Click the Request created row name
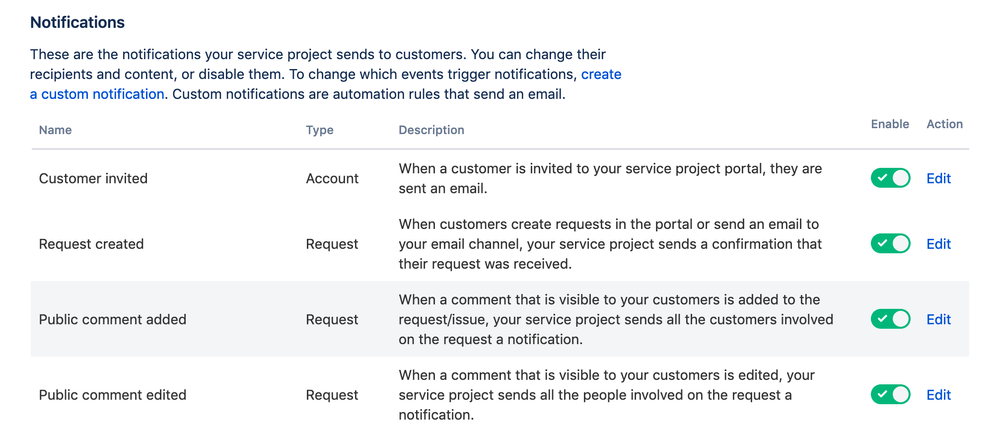Image resolution: width=998 pixels, height=440 pixels. point(91,243)
